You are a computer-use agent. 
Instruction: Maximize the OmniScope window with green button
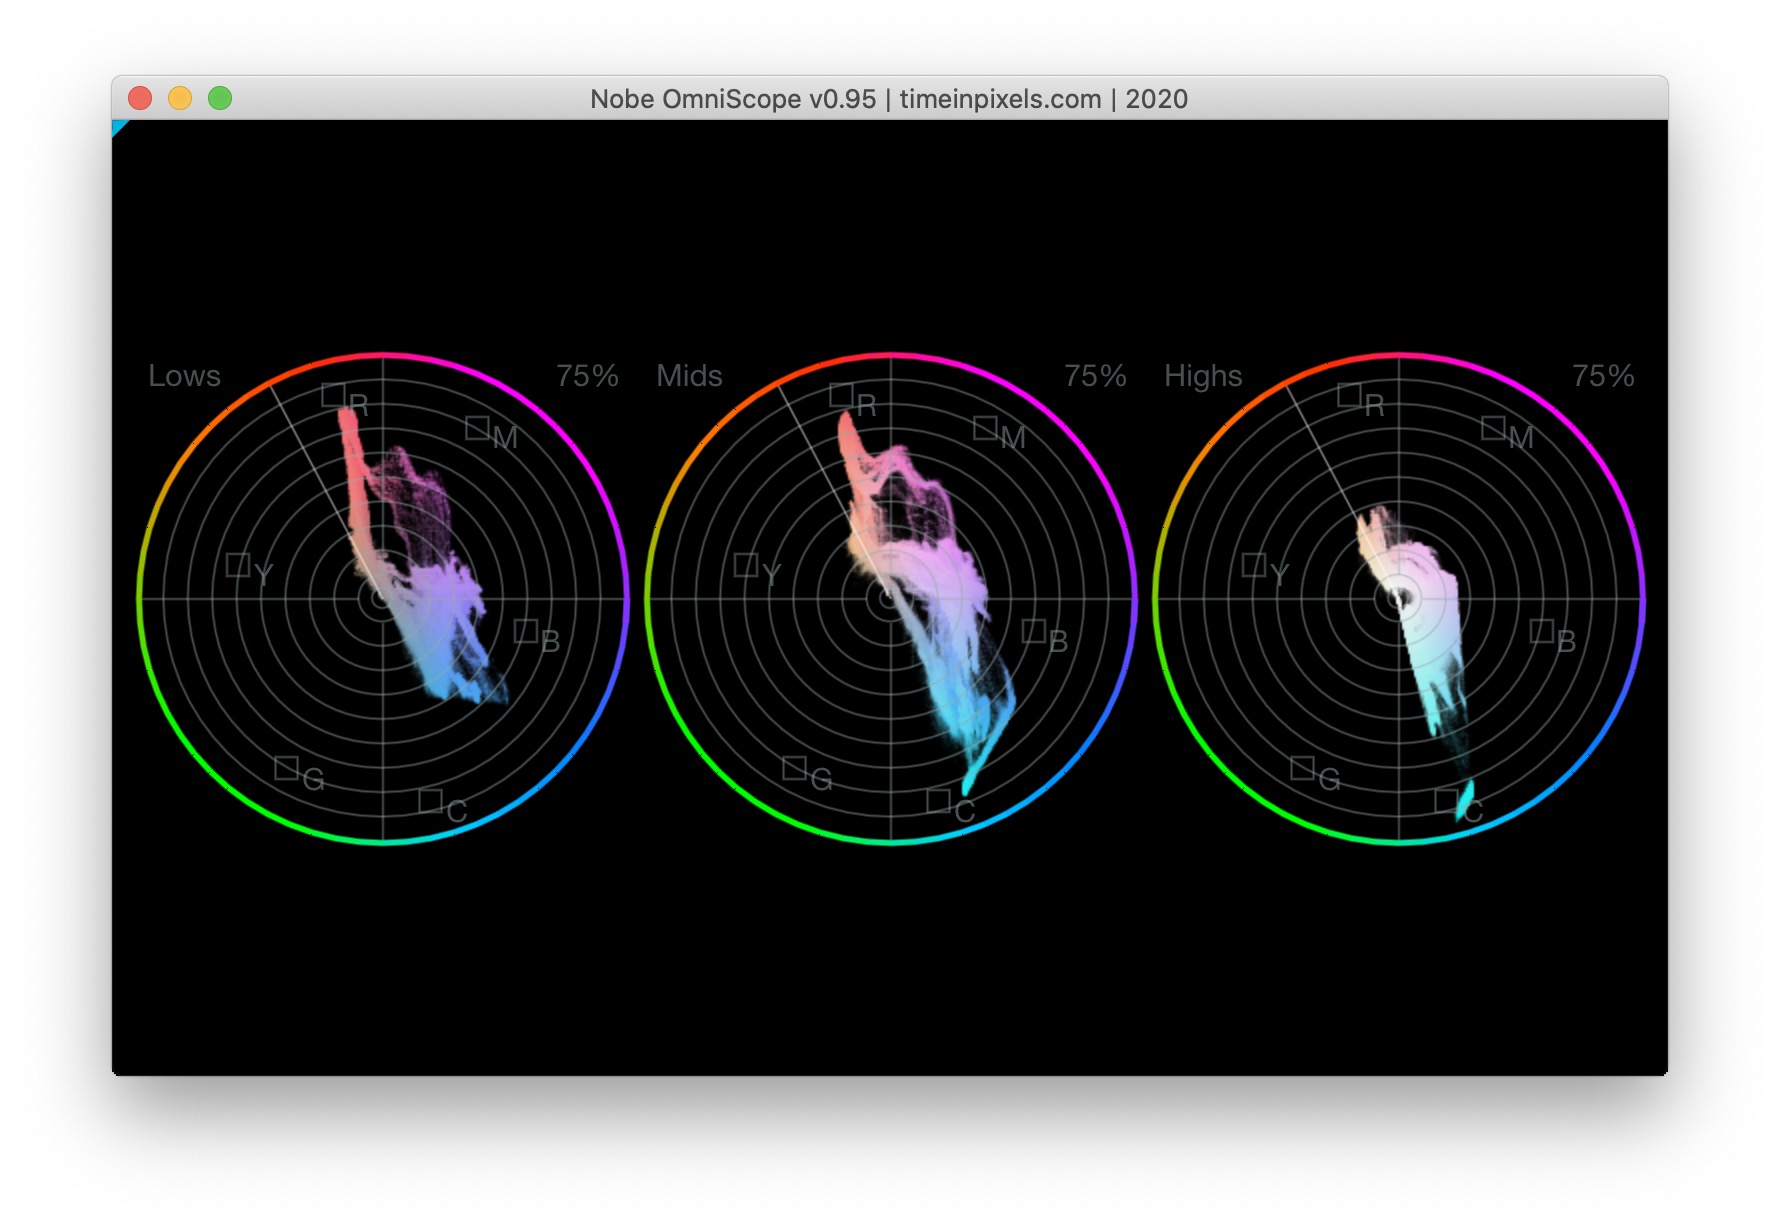click(x=220, y=98)
